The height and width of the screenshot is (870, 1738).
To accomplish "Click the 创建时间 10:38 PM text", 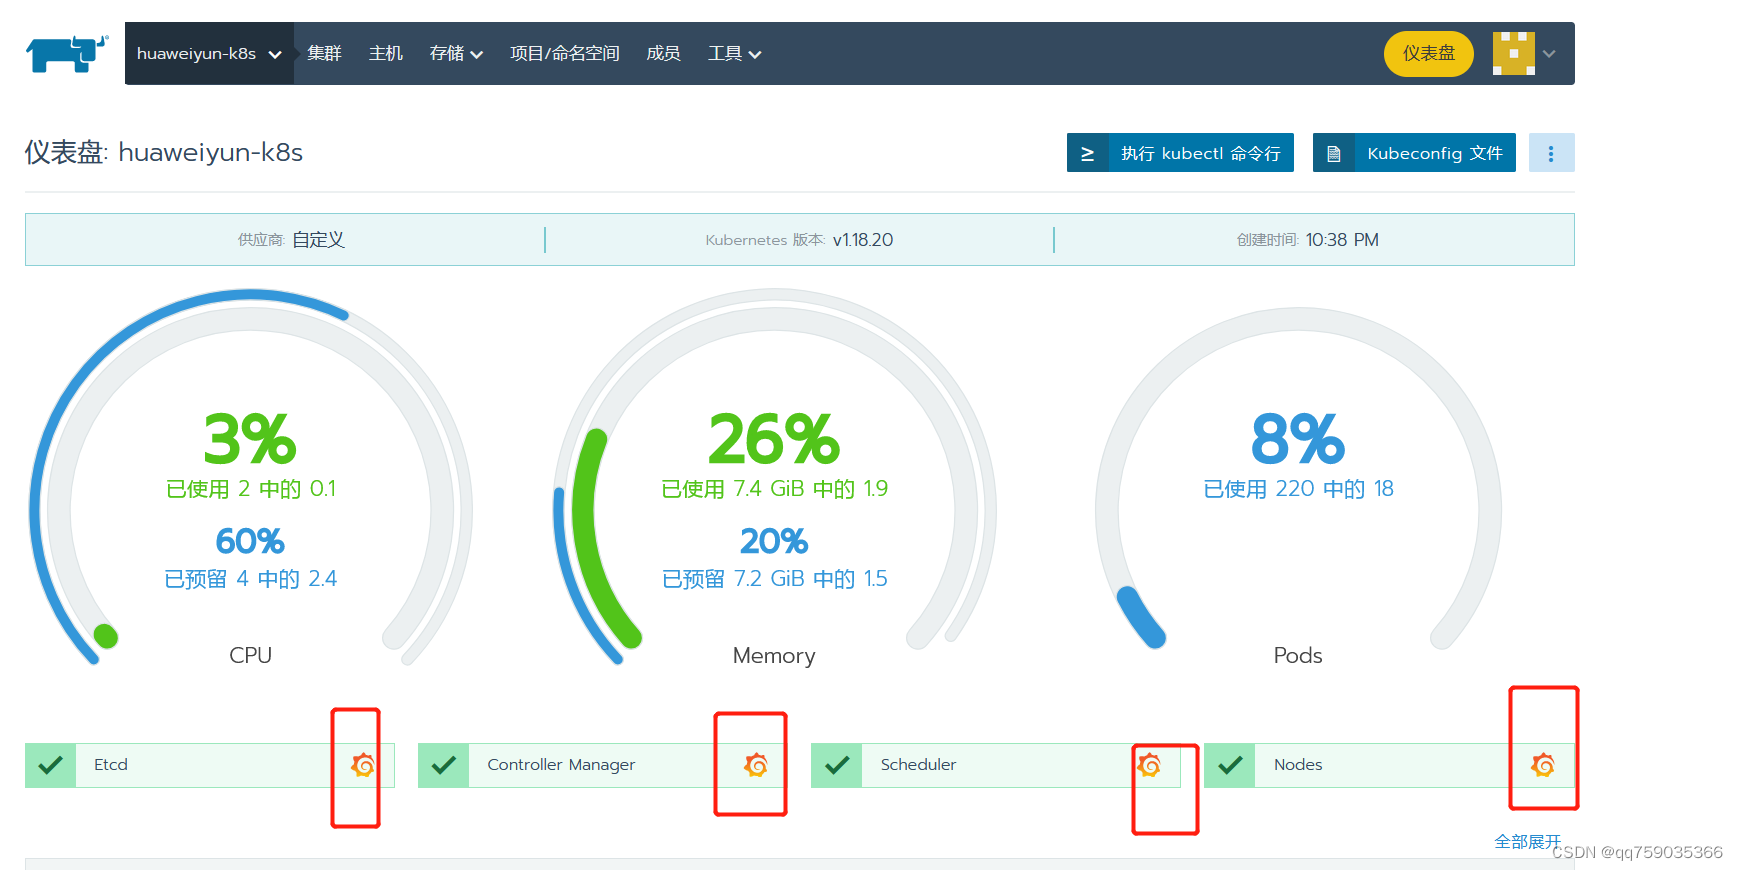I will (x=1308, y=240).
